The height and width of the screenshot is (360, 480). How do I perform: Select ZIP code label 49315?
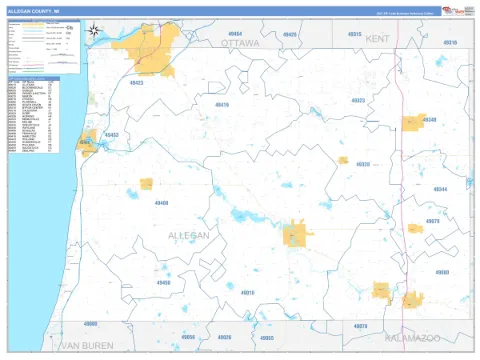click(354, 34)
